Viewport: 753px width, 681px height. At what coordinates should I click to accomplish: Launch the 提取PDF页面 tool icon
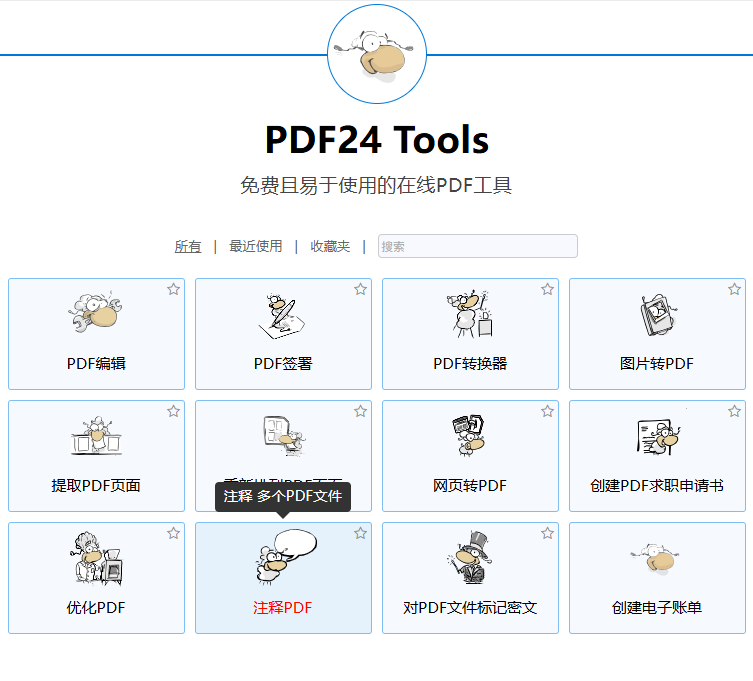[x=96, y=436]
